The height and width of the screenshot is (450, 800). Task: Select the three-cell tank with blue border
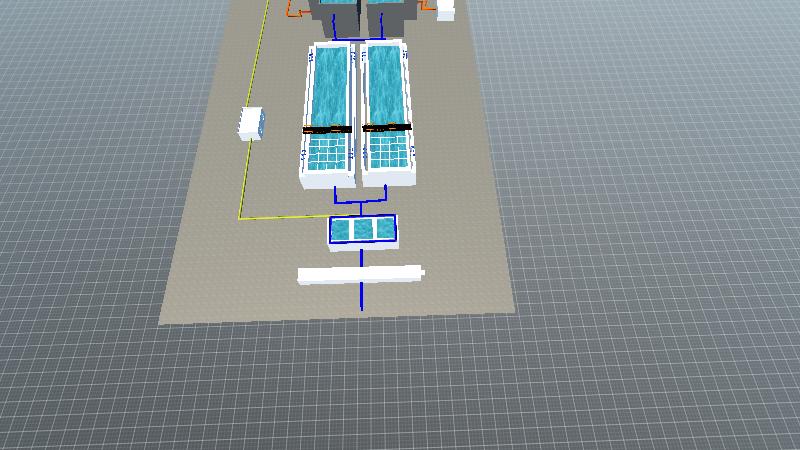pyautogui.click(x=363, y=231)
